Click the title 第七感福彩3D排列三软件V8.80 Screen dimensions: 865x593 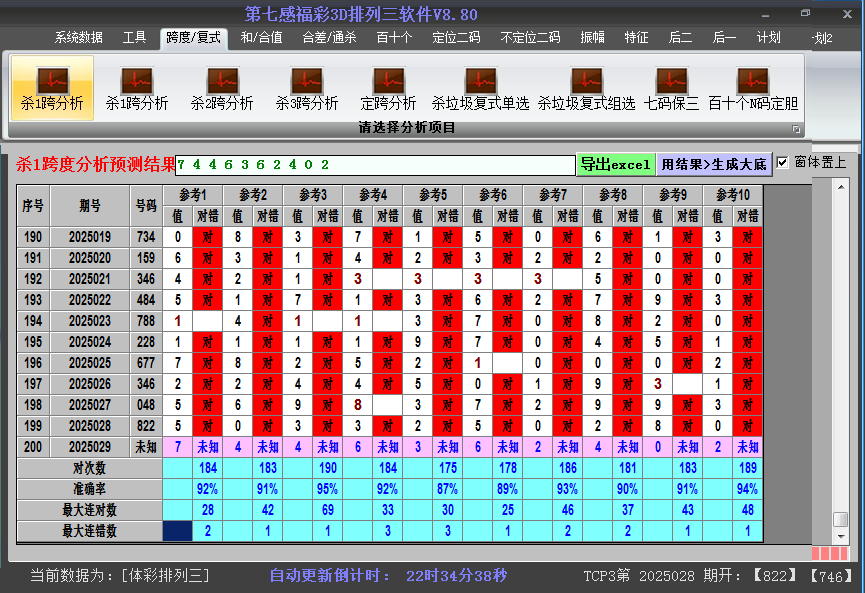pyautogui.click(x=361, y=14)
